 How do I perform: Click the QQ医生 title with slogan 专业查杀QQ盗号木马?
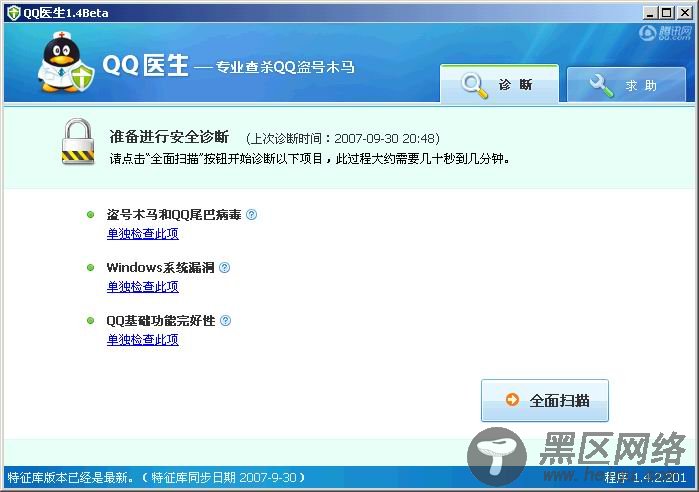(x=229, y=66)
